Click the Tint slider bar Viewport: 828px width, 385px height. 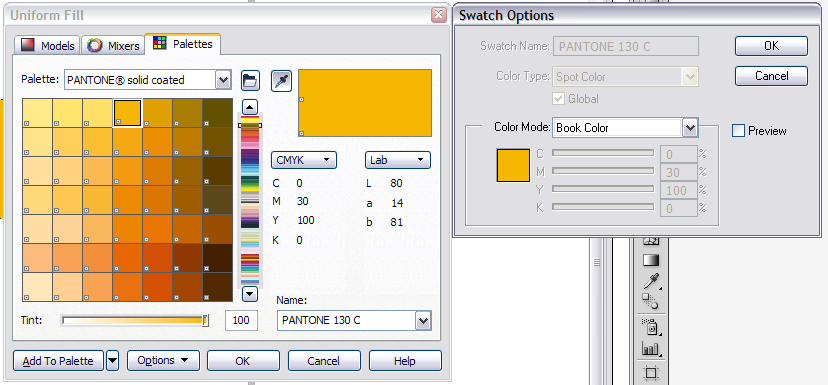tap(135, 320)
